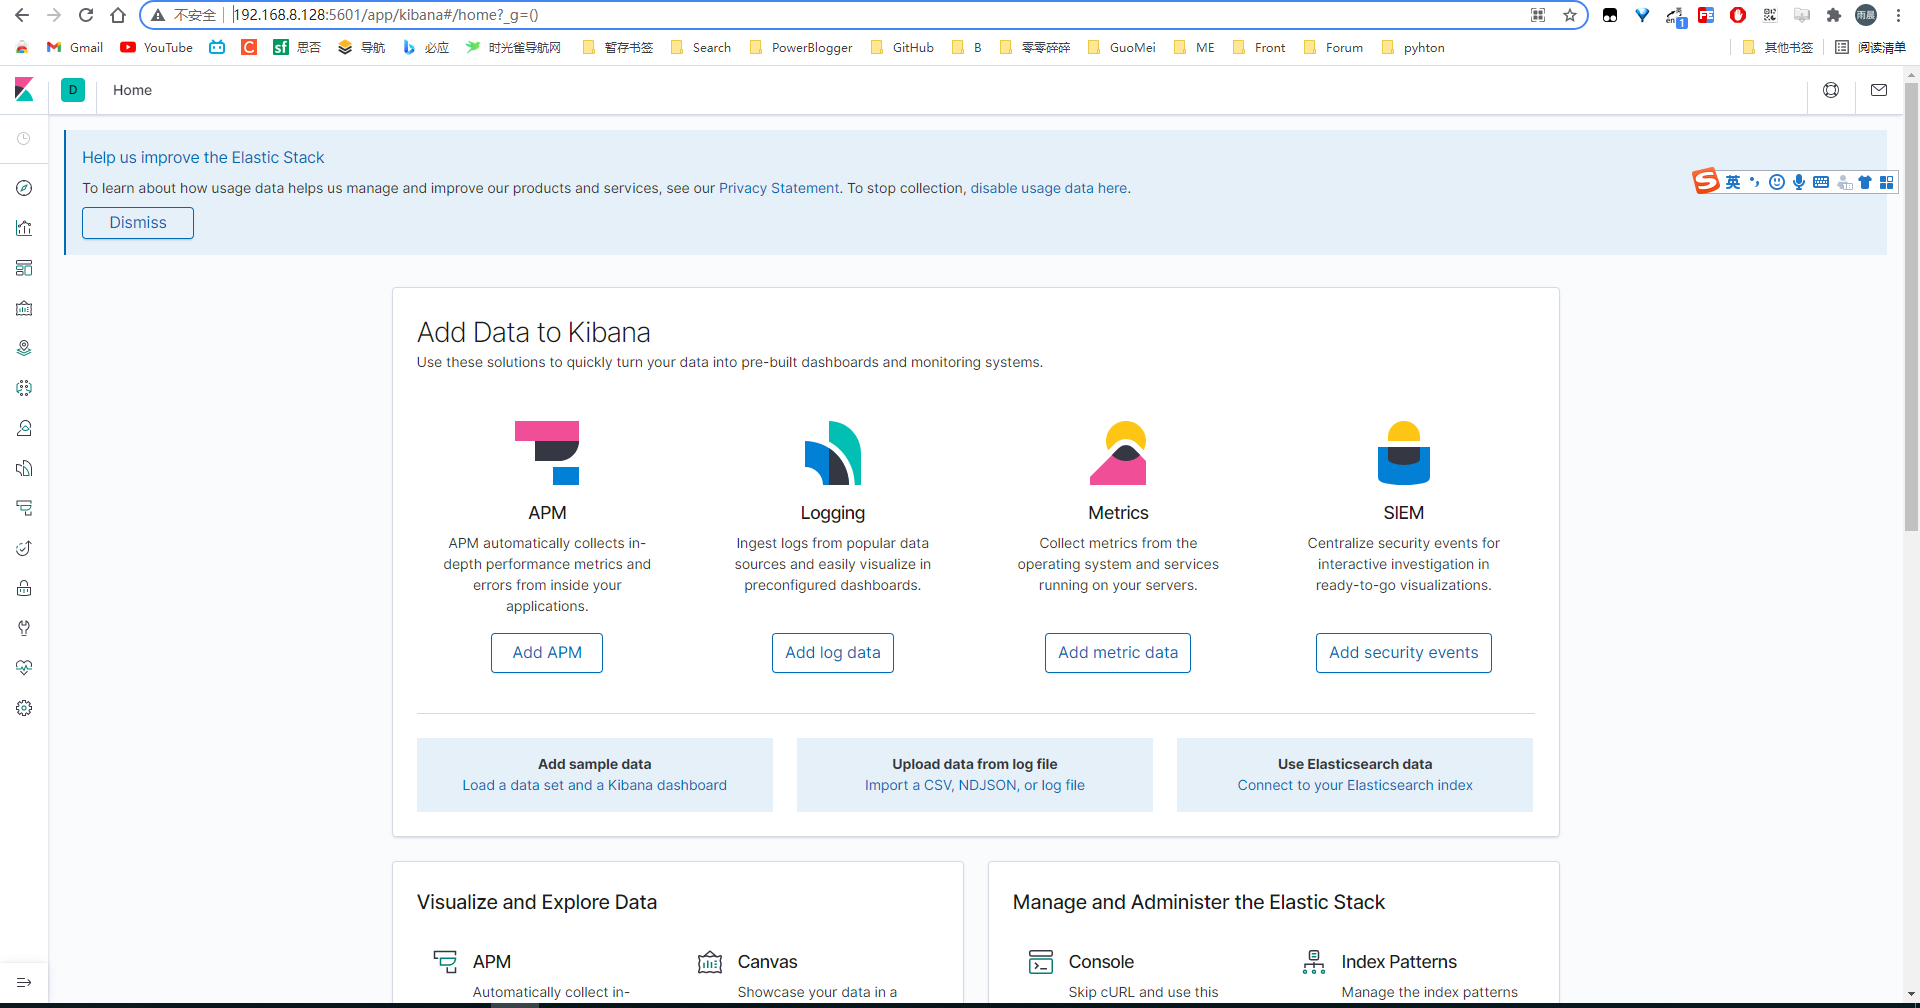1920x1008 pixels.
Task: Open Dashboard icon in sidebar
Action: 24,268
